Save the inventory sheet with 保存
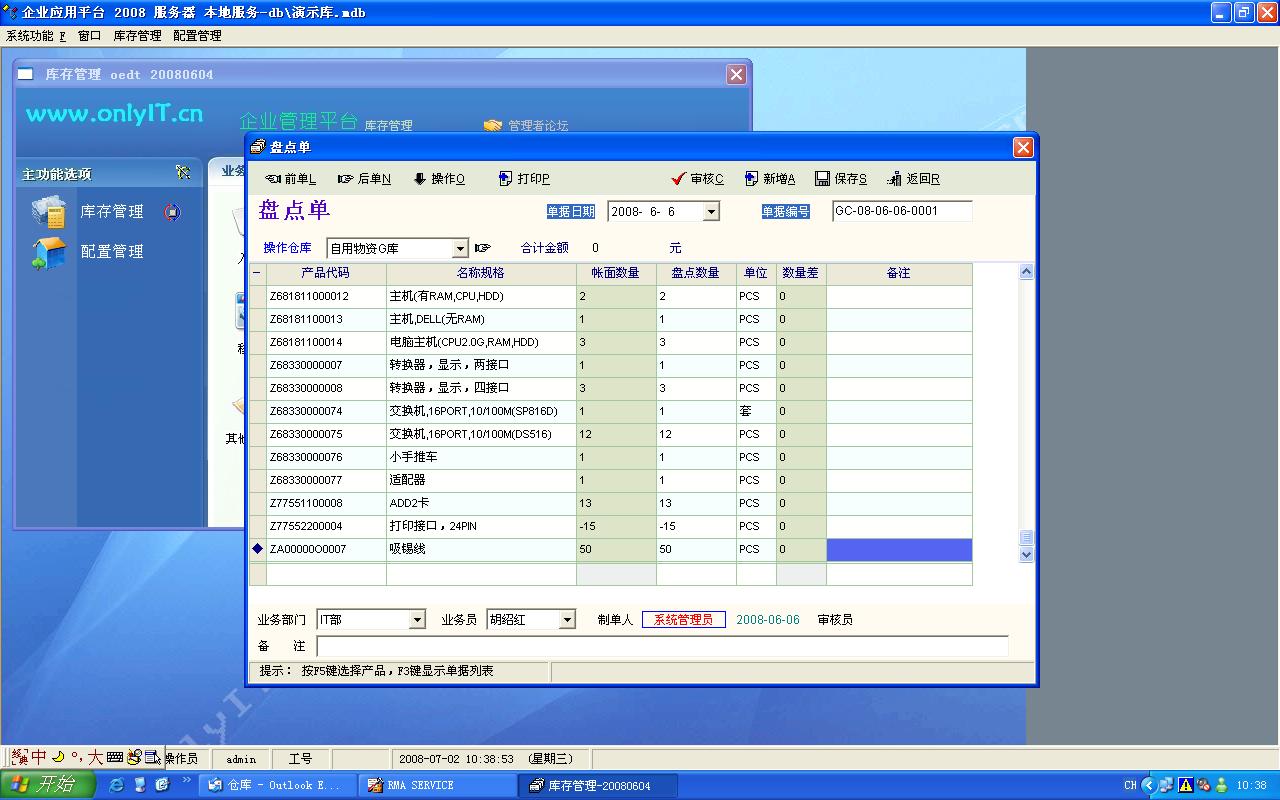This screenshot has height=800, width=1280. [840, 179]
